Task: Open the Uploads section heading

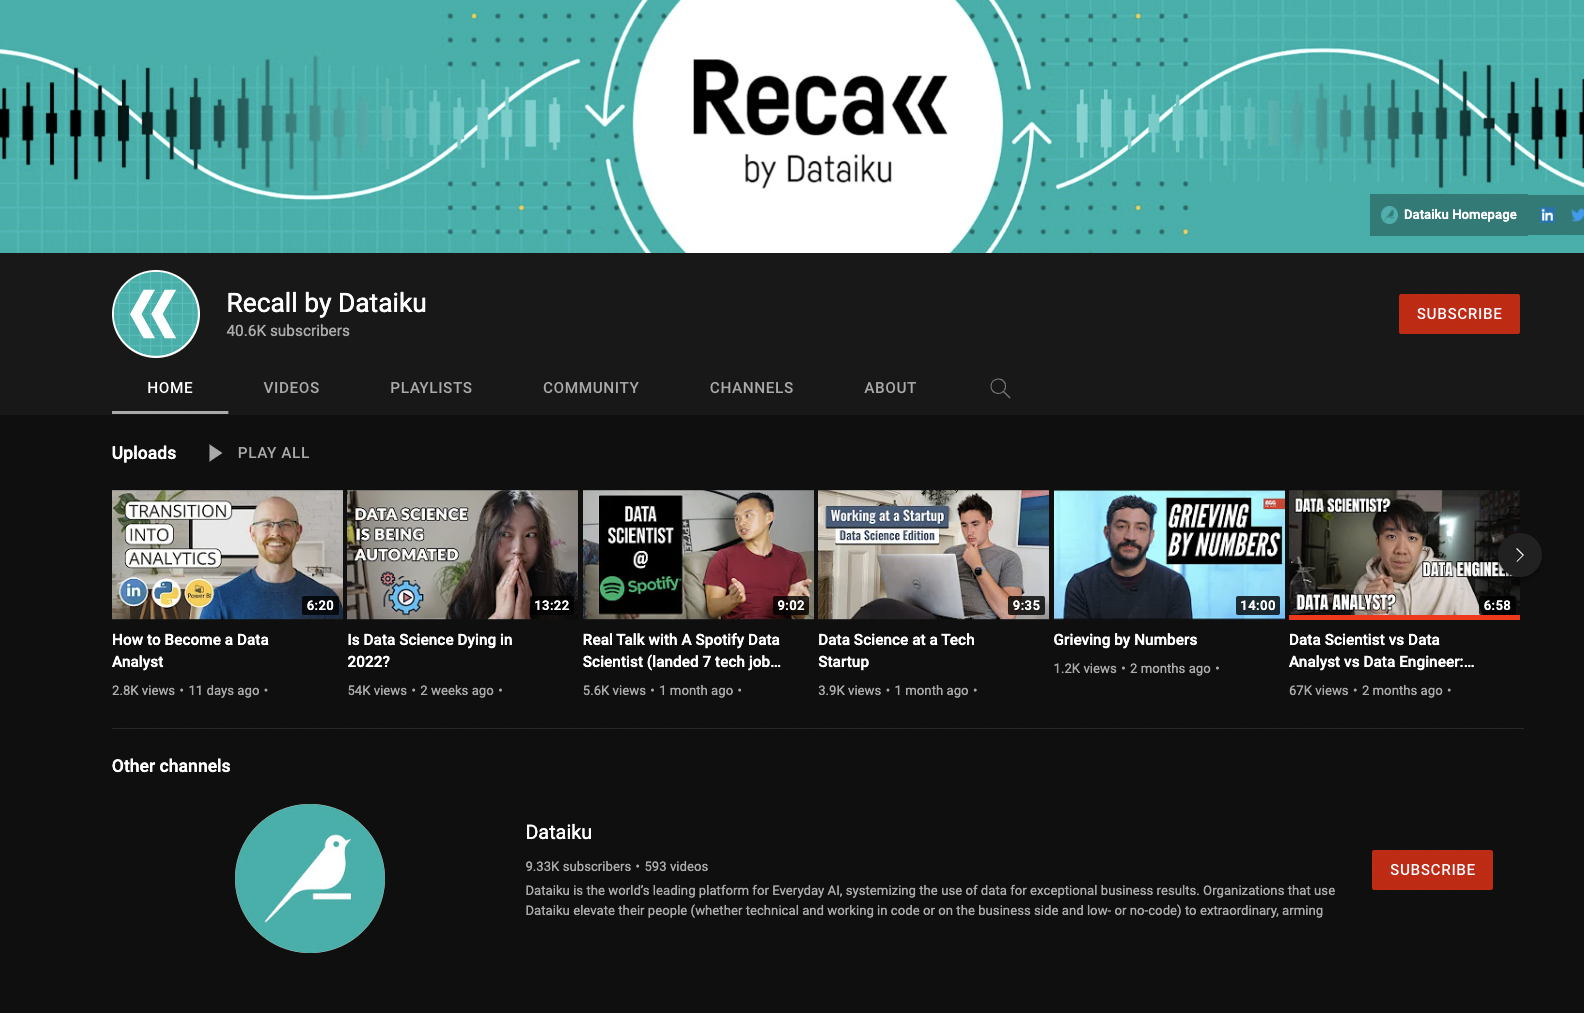Action: pos(144,453)
